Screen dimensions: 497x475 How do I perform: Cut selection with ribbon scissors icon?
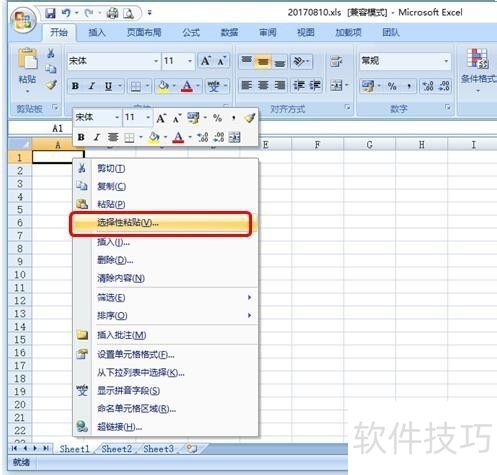click(51, 53)
